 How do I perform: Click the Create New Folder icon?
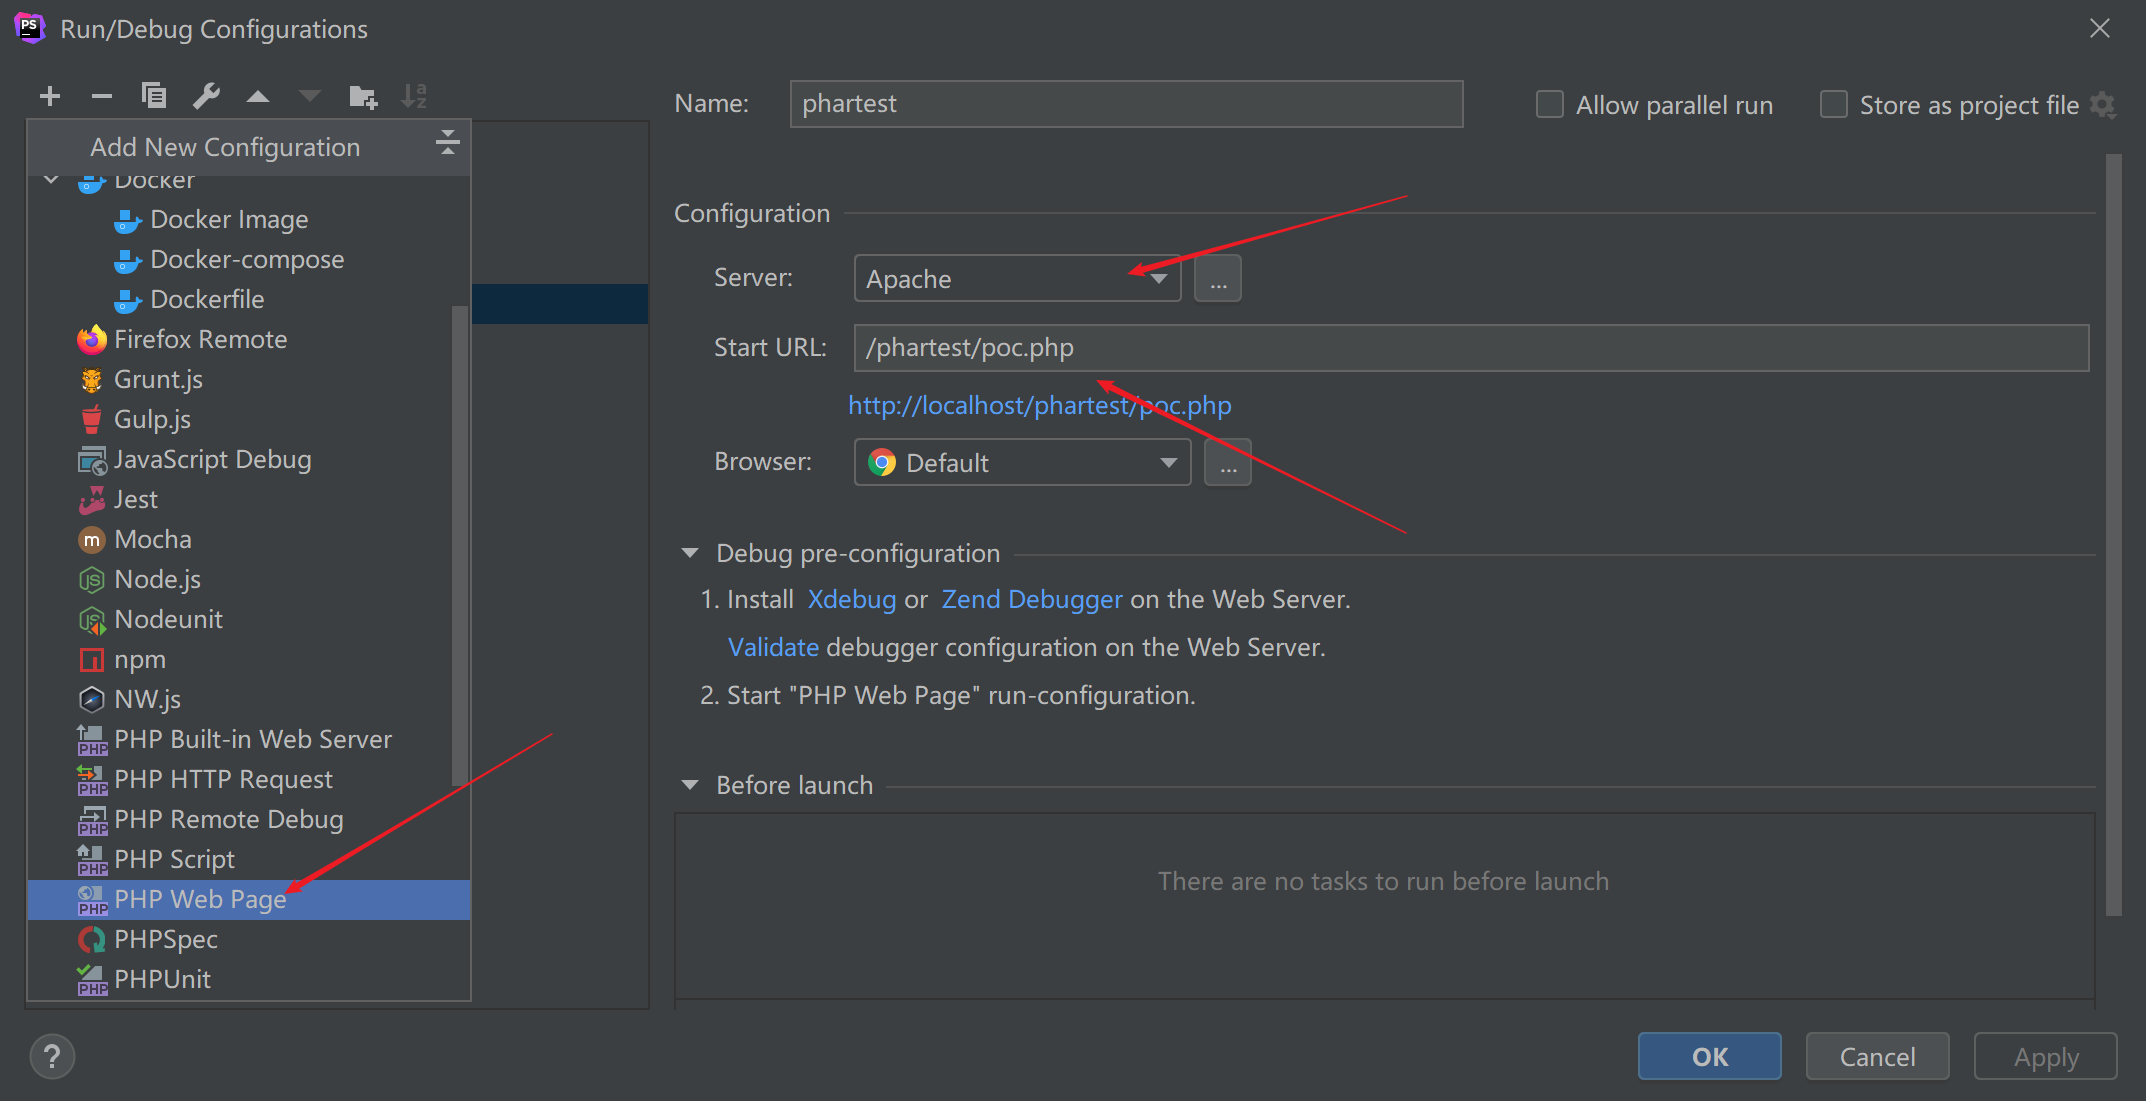click(x=362, y=96)
